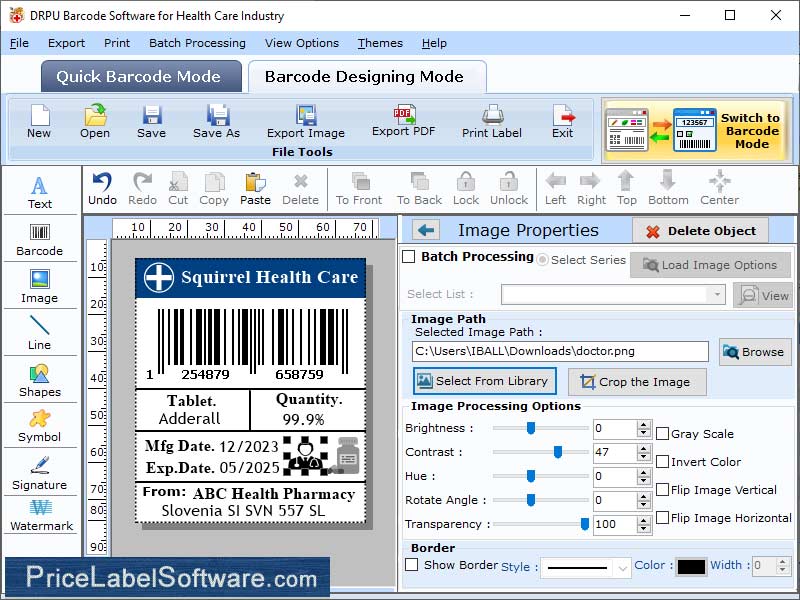Open the Print menu

(117, 43)
